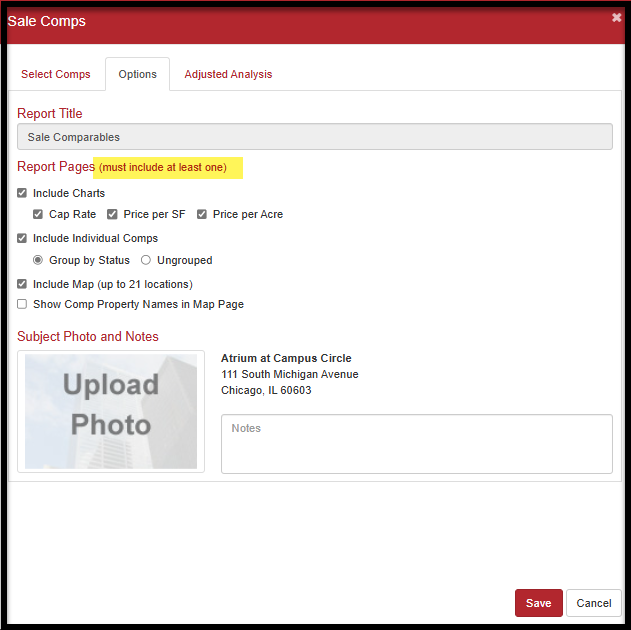The height and width of the screenshot is (630, 631).
Task: Click the must include at least one note
Action: point(163,167)
